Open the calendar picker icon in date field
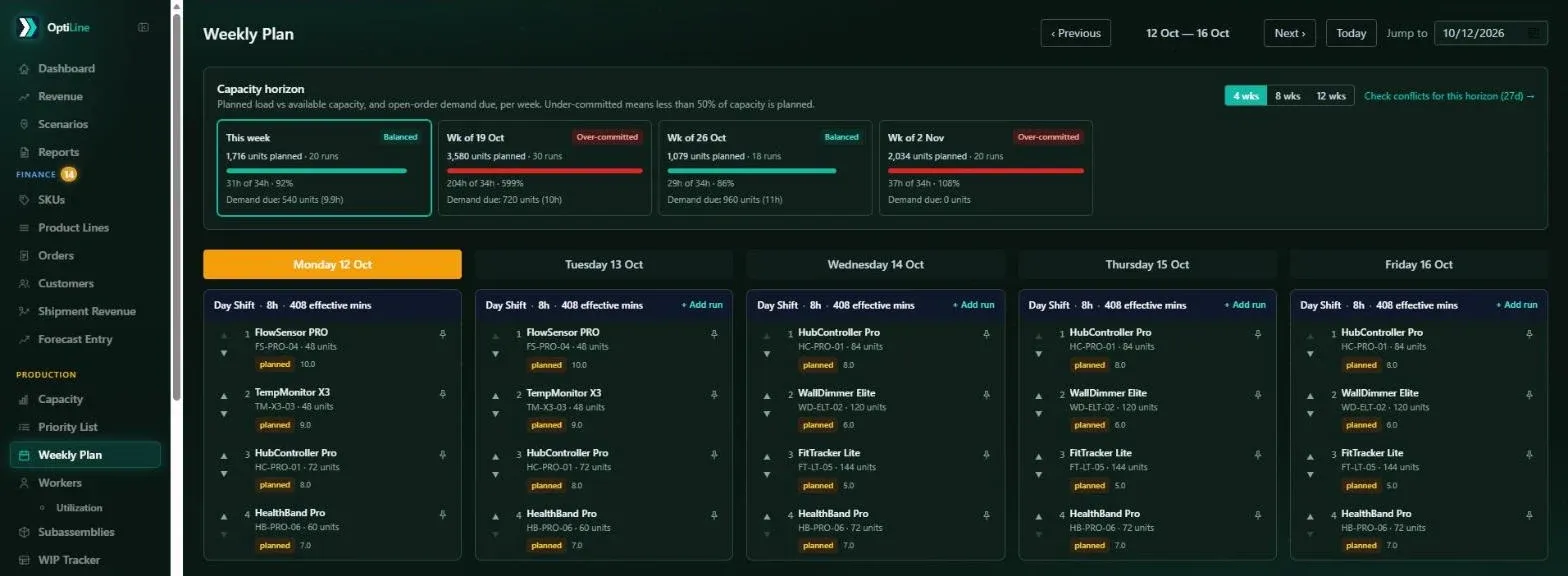Screen dimensions: 1568x576 1534,33
